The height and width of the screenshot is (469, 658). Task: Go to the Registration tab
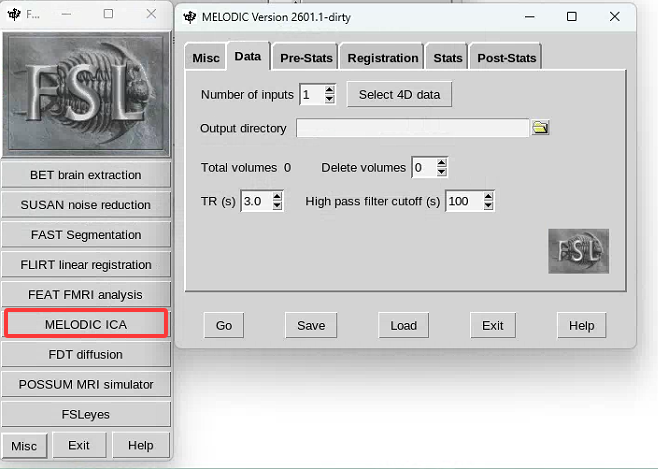[x=382, y=57]
